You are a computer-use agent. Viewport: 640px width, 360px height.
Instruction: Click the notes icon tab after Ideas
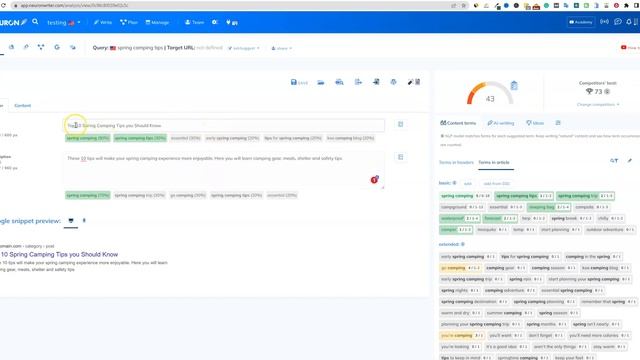click(558, 123)
